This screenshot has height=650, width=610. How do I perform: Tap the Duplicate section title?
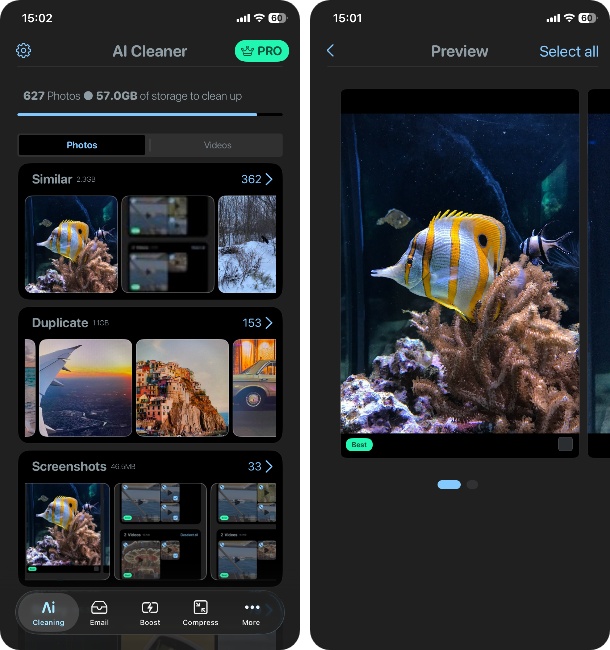(60, 323)
